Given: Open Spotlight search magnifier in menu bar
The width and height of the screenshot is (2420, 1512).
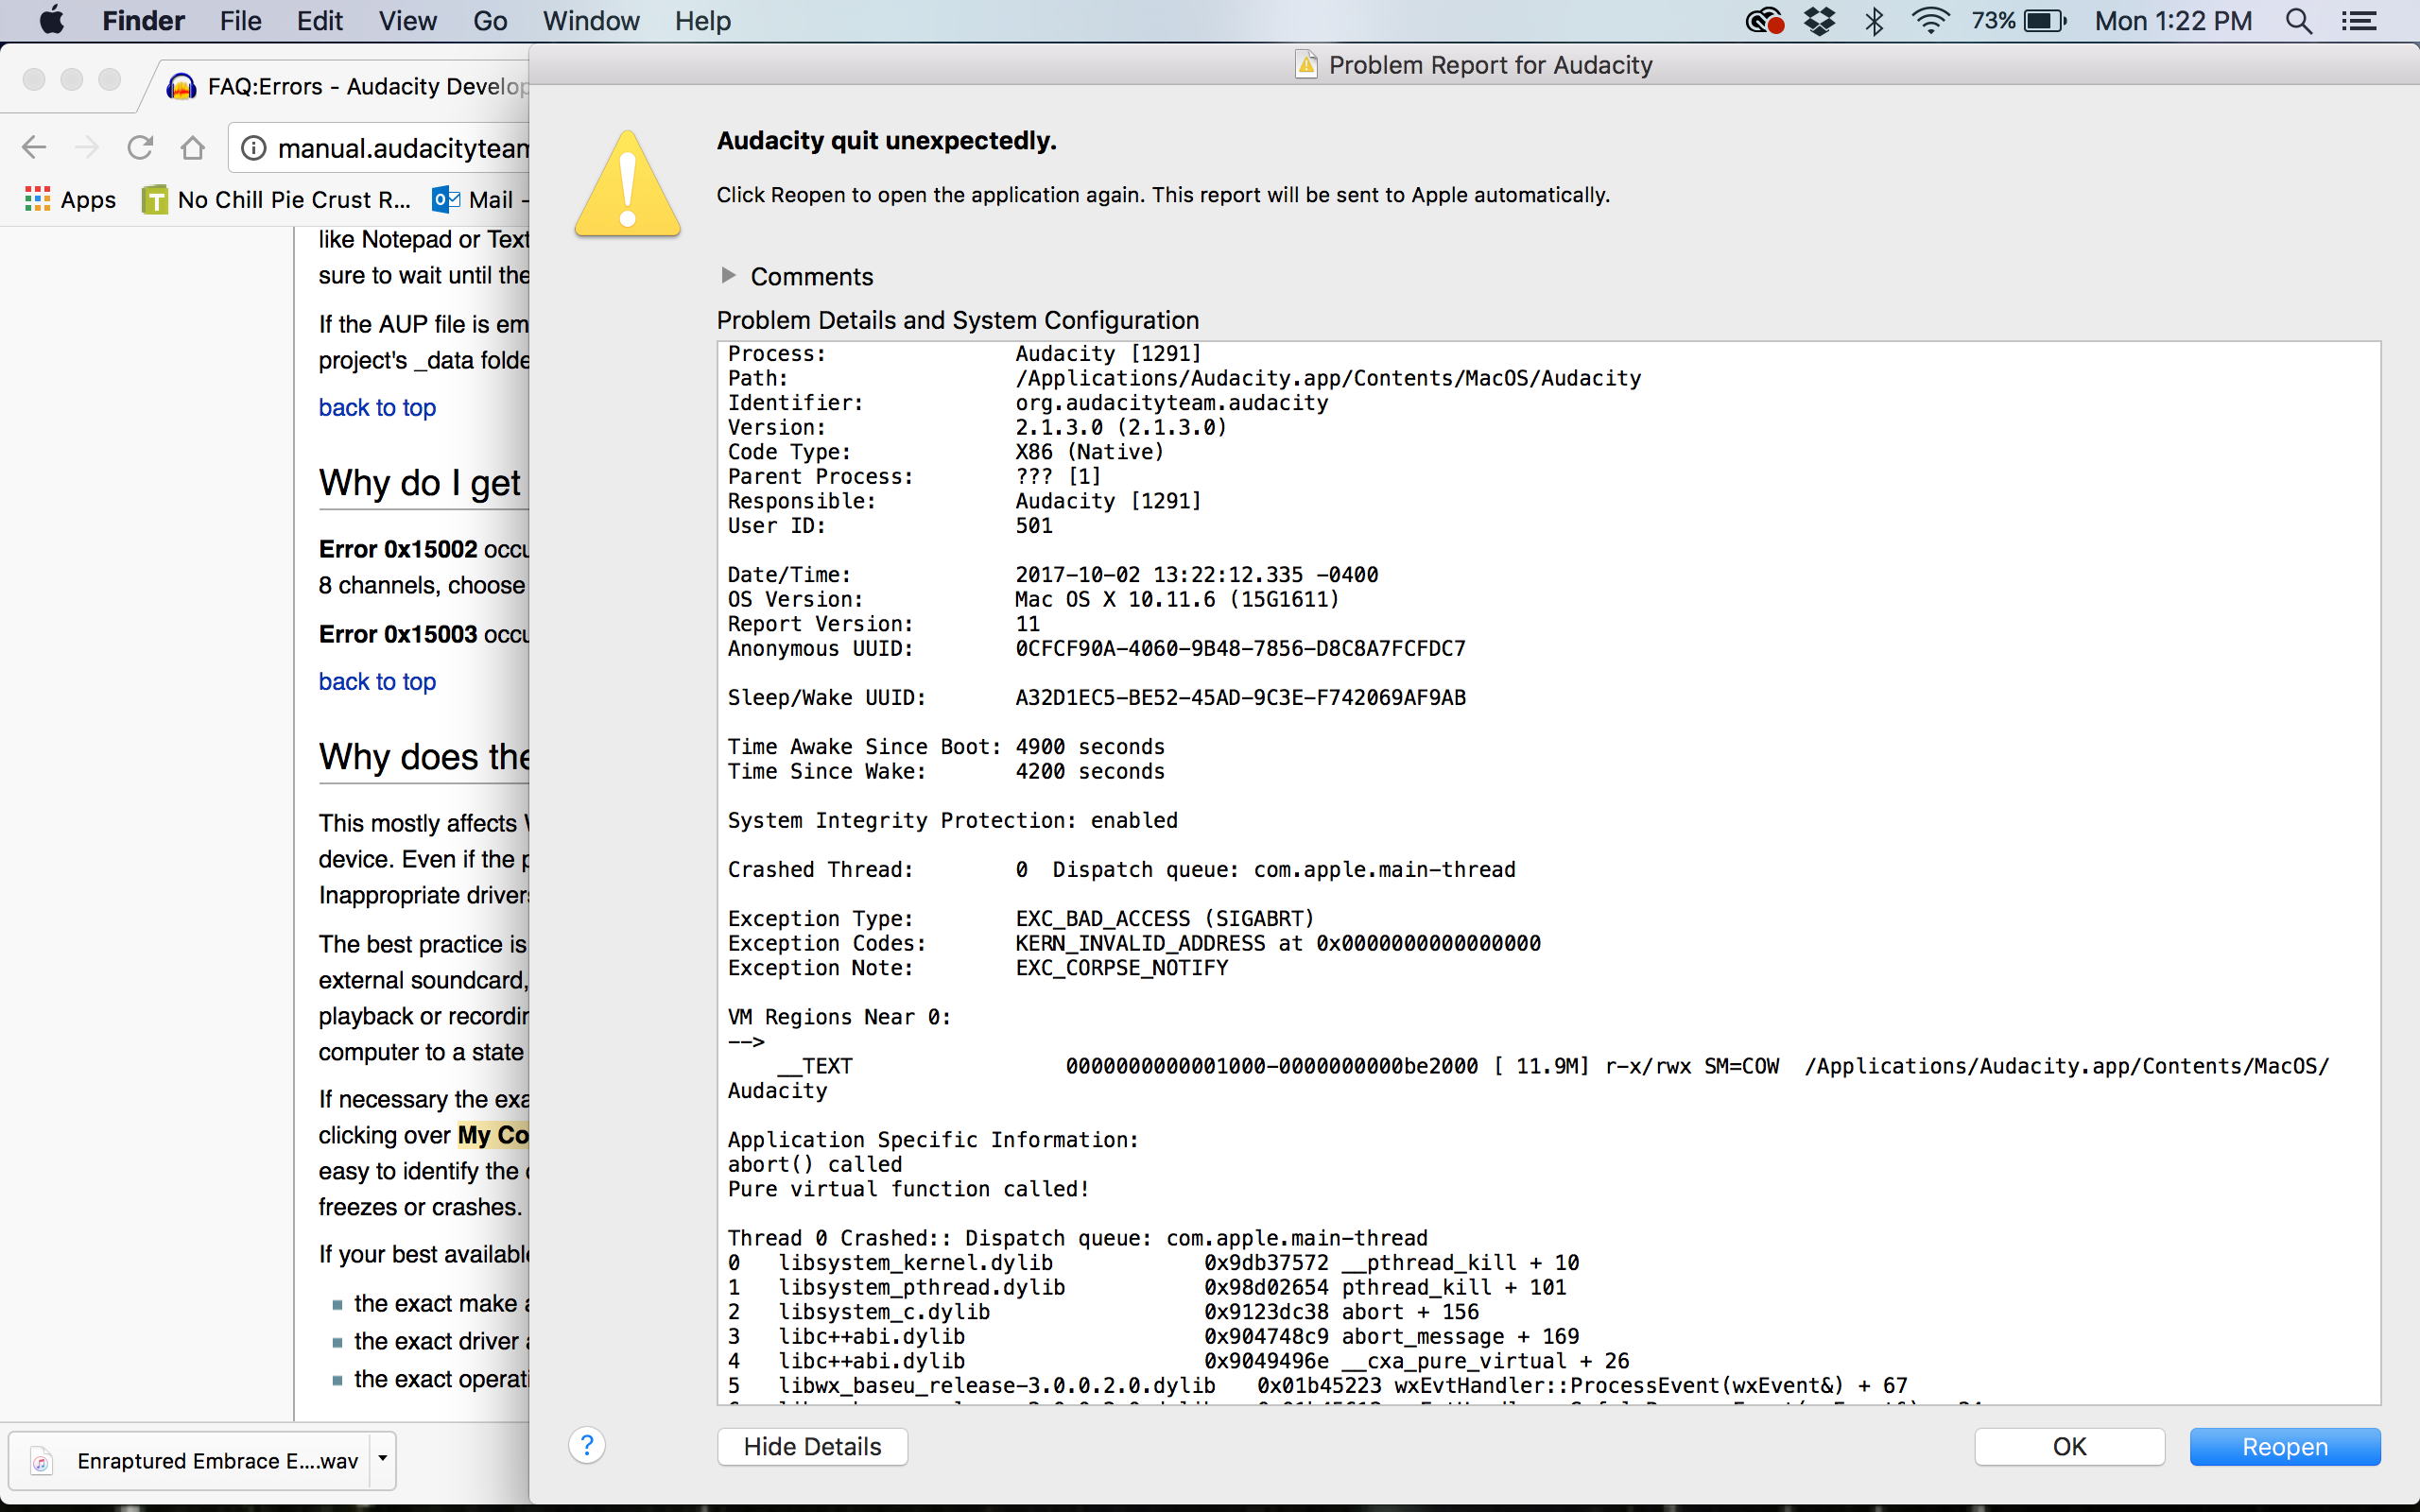Looking at the screenshot, I should 2298,21.
